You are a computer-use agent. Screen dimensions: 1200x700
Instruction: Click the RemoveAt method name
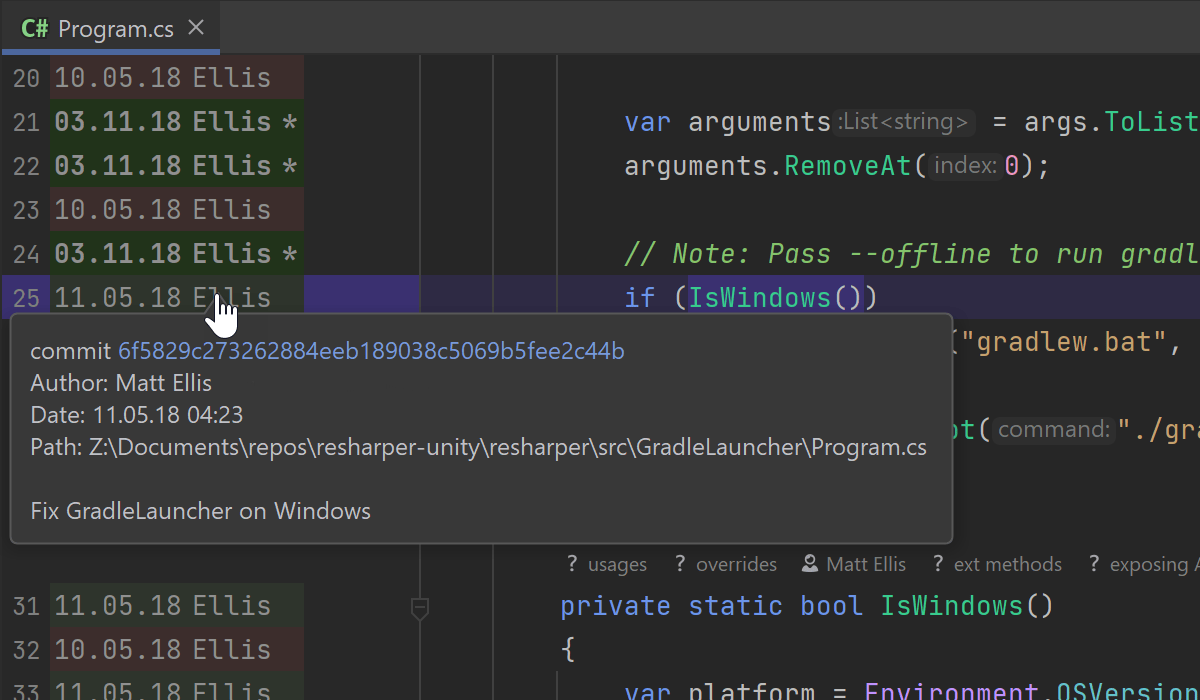pyautogui.click(x=848, y=166)
